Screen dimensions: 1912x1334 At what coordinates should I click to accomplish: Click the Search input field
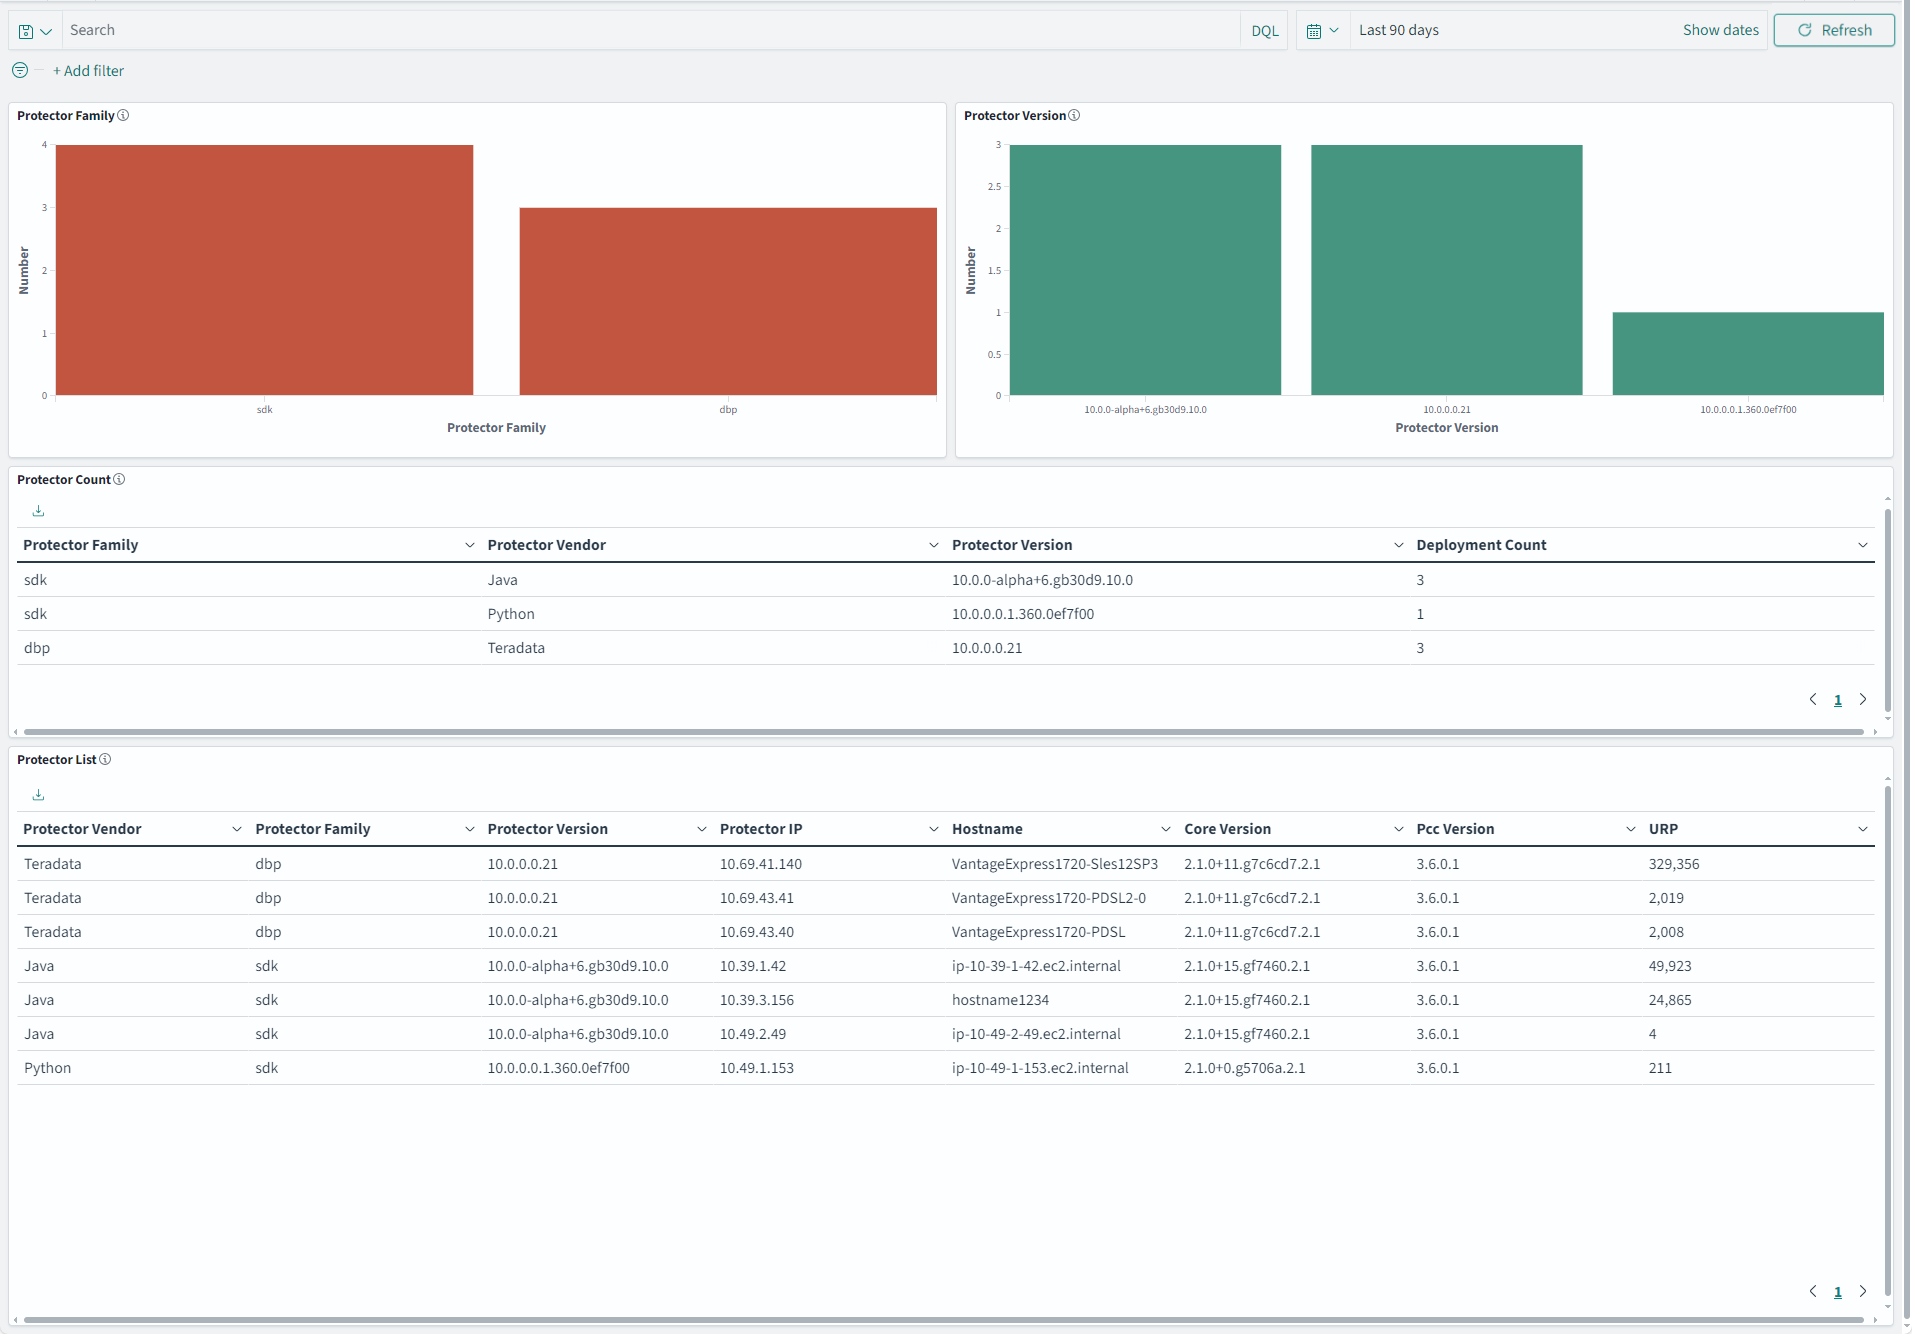click(400, 30)
